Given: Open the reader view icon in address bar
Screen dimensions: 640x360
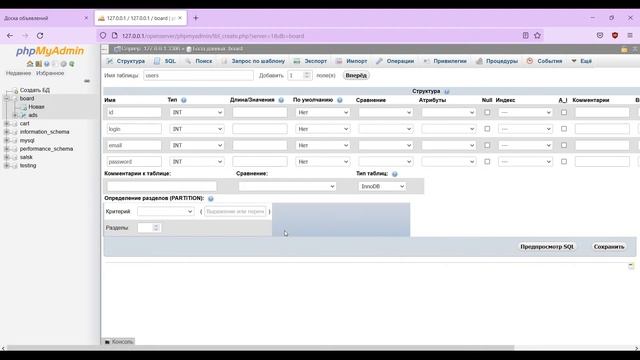Looking at the screenshot, I should tap(526, 36).
